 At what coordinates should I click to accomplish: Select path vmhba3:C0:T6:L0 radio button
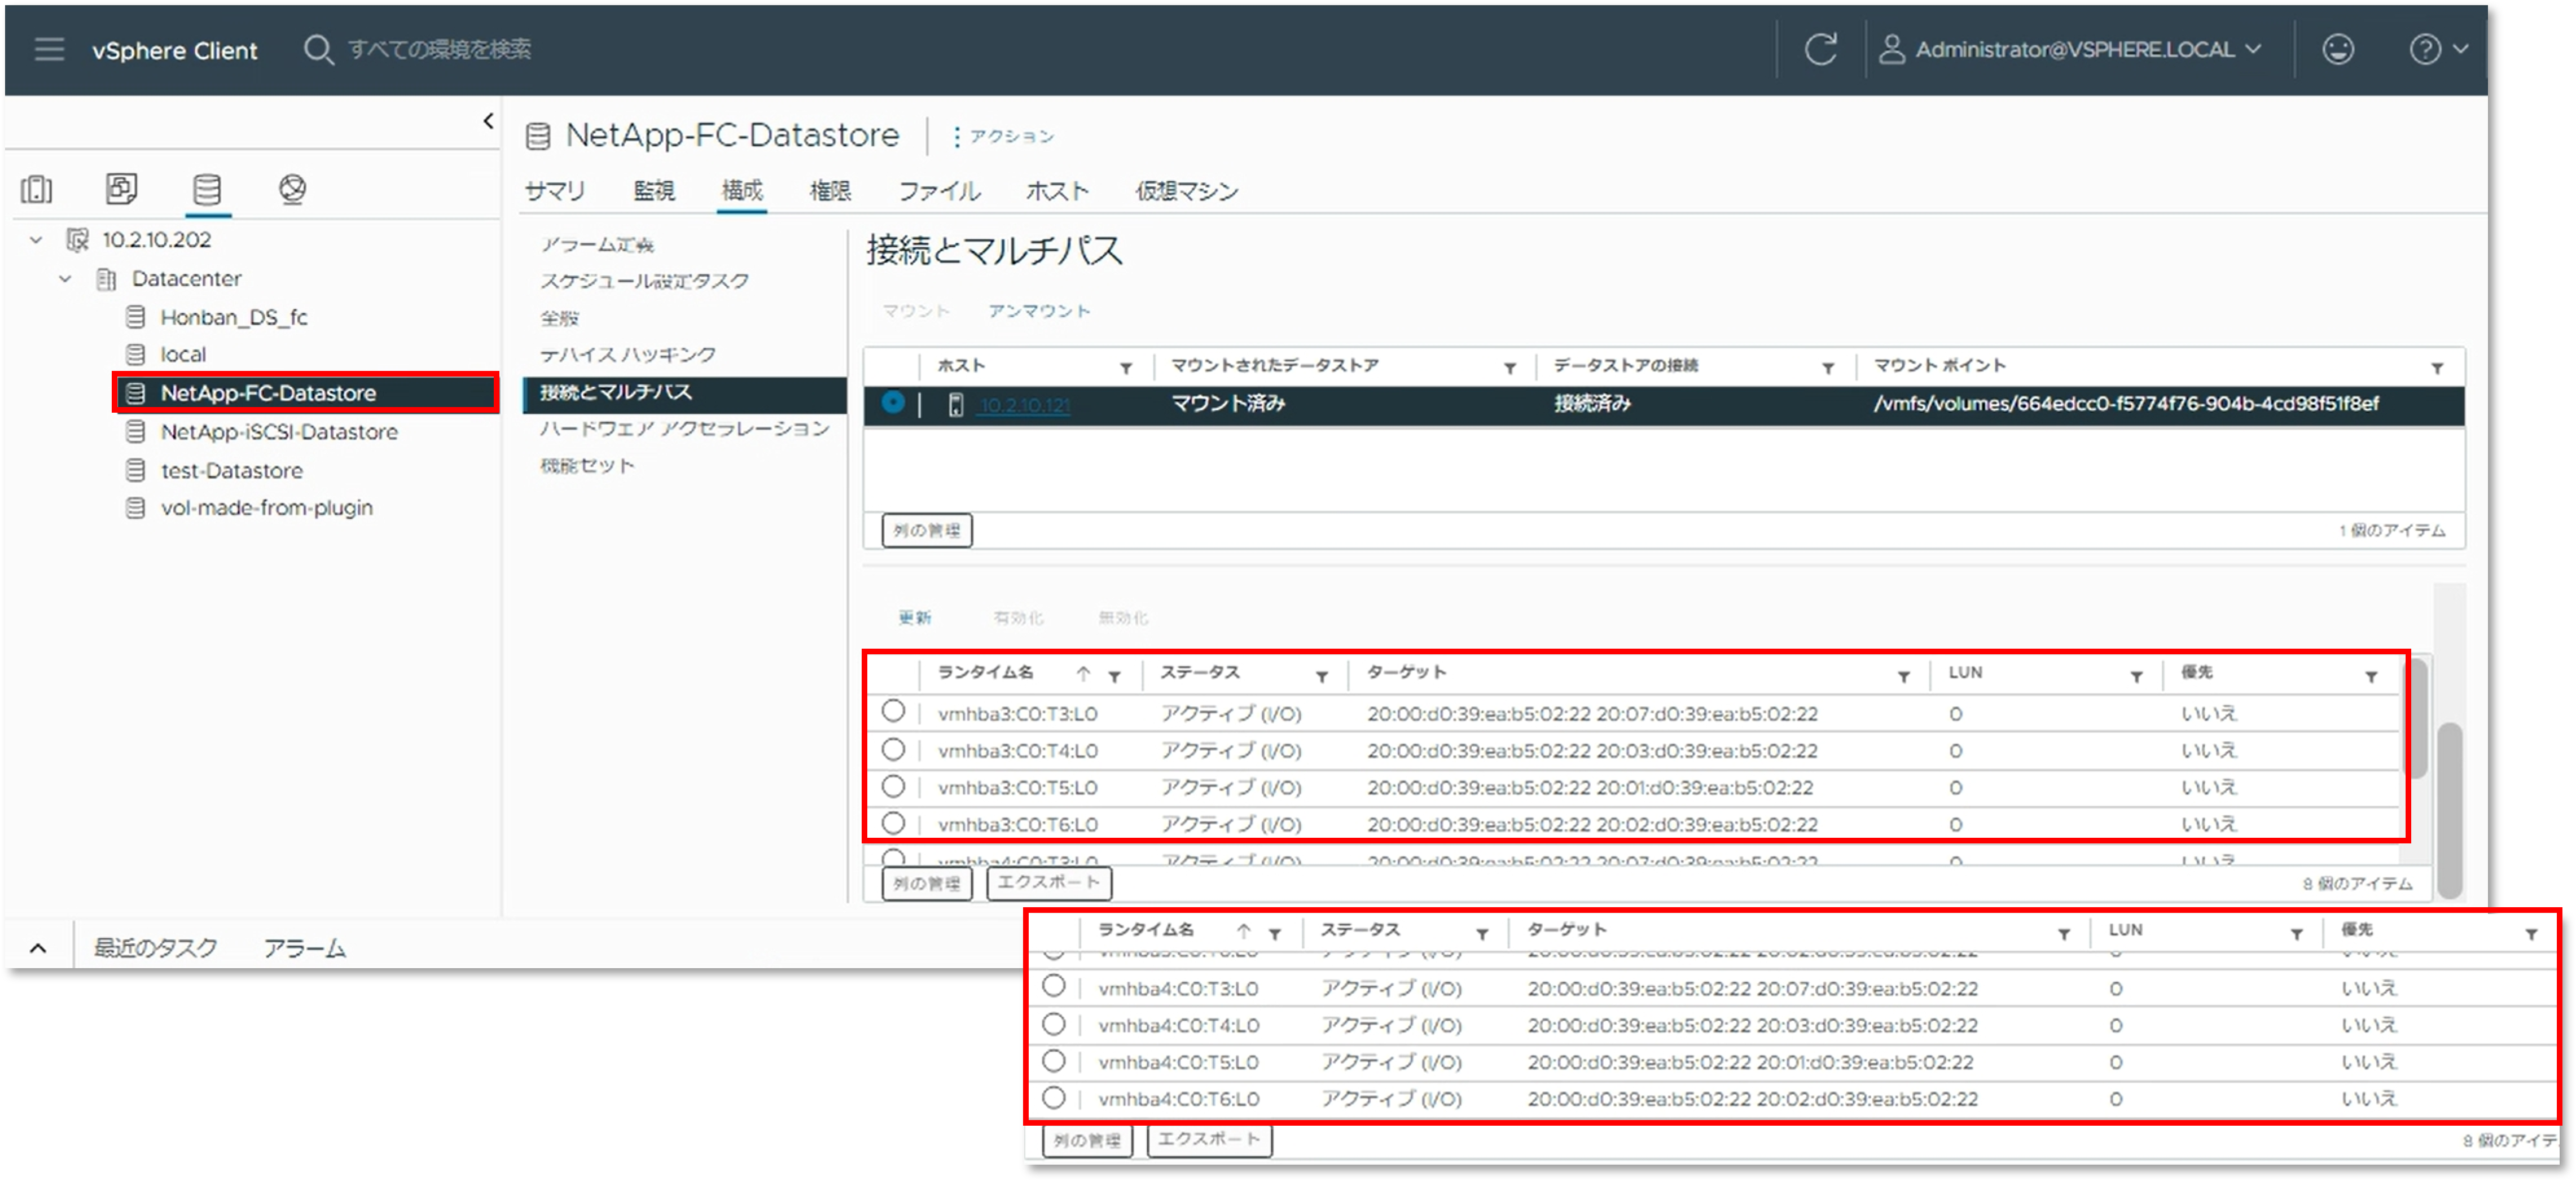pos(893,823)
